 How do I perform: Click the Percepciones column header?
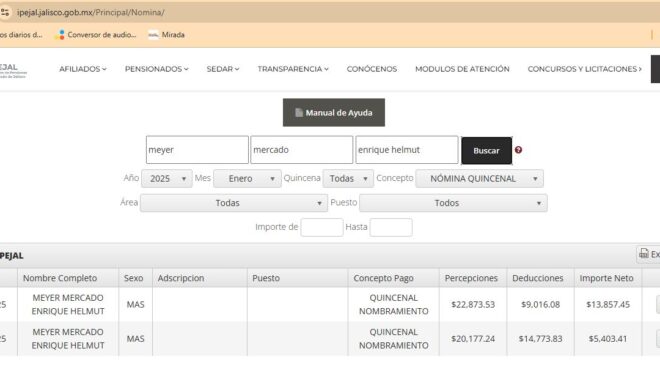(x=473, y=278)
